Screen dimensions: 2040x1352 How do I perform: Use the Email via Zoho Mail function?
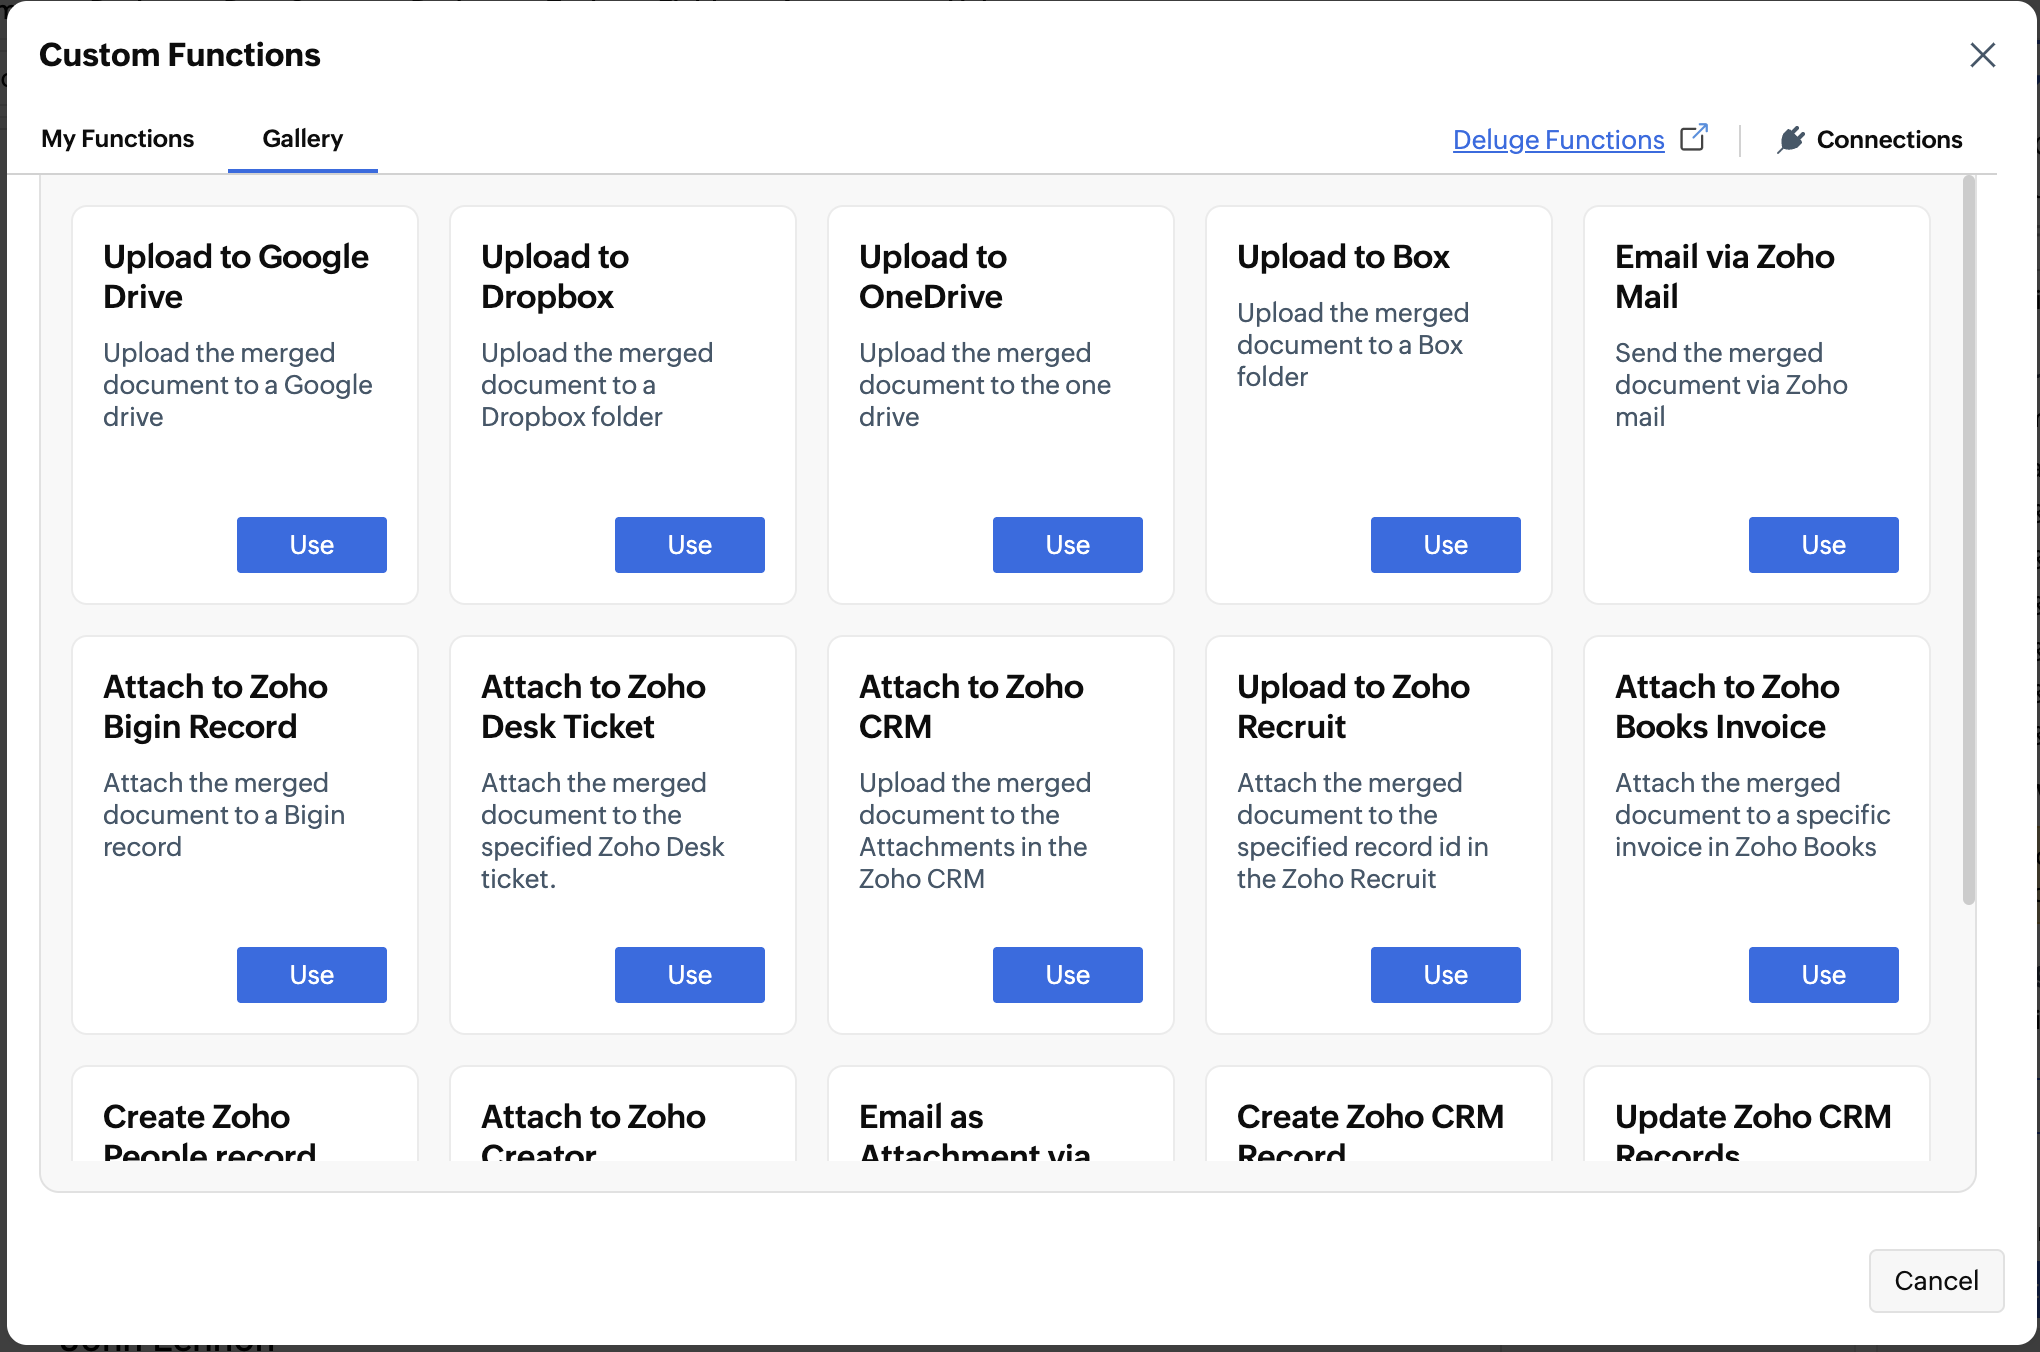[1823, 545]
